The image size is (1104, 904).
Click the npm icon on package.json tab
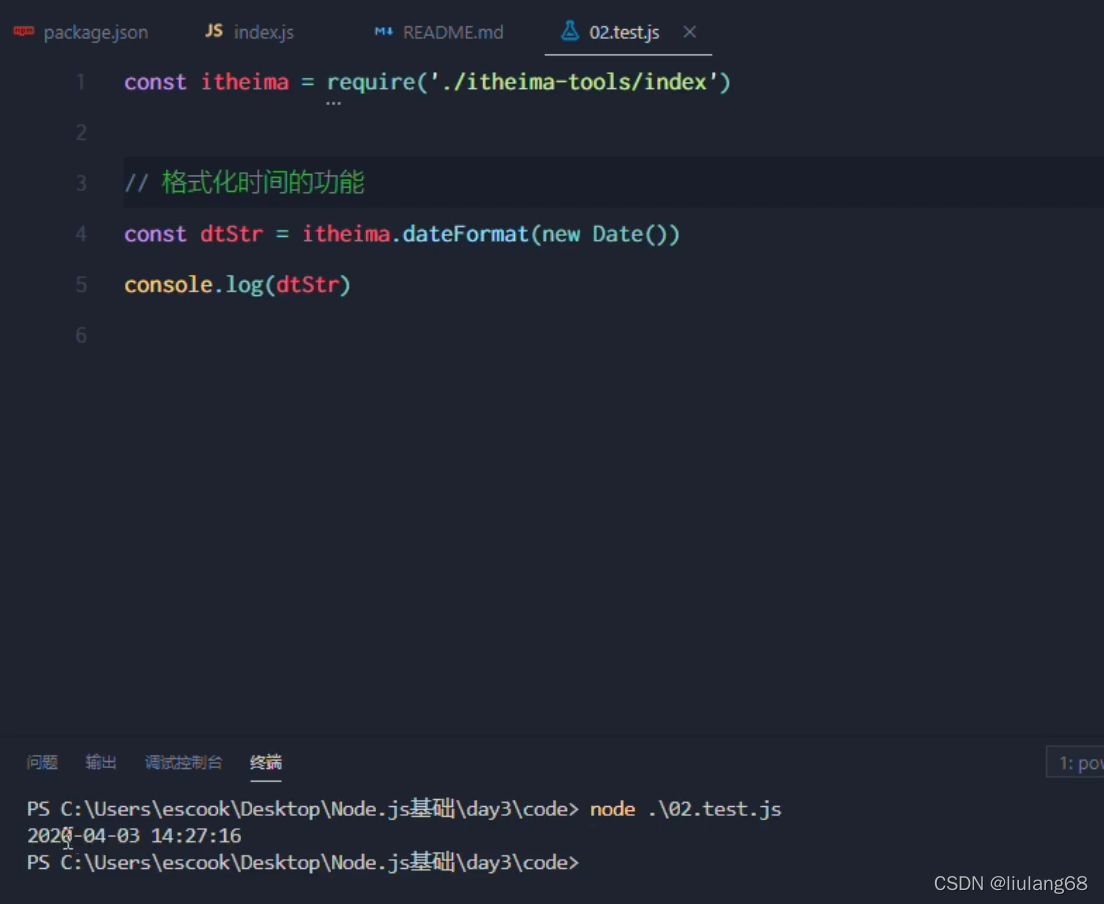tap(24, 32)
